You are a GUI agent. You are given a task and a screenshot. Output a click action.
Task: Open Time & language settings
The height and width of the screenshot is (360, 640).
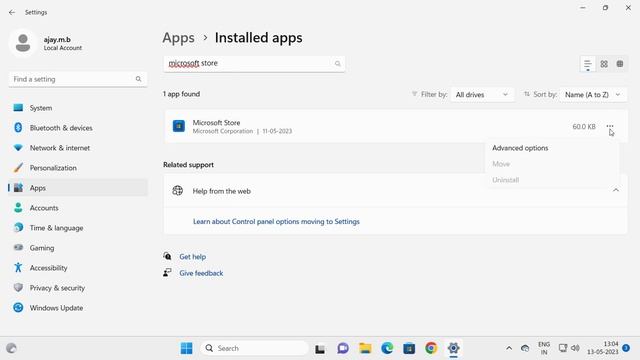78,228
